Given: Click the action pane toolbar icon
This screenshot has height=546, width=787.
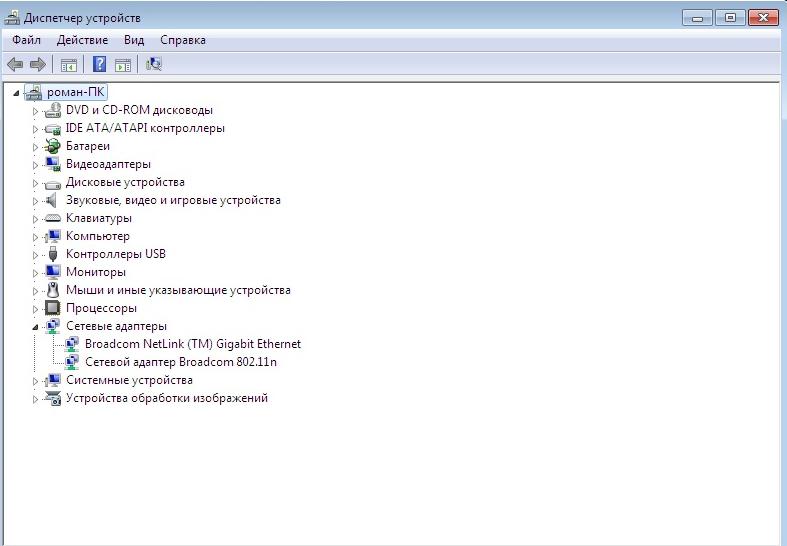Looking at the screenshot, I should (123, 65).
